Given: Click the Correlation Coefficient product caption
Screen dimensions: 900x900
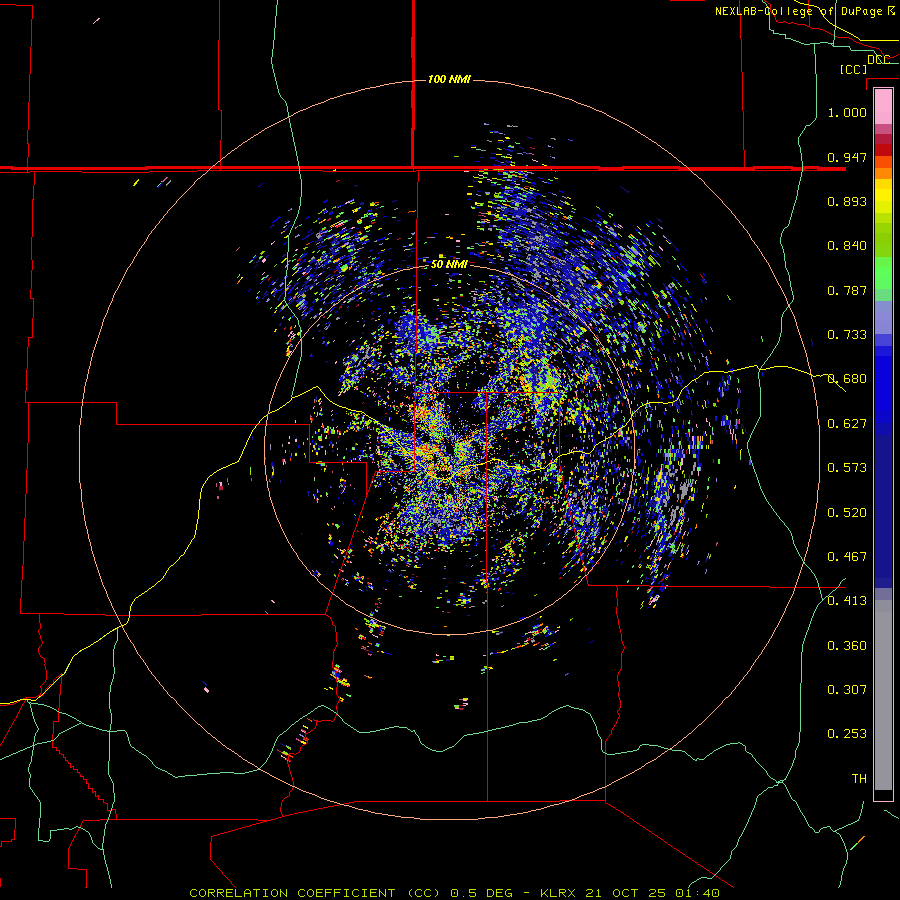Looking at the screenshot, I should (454, 893).
